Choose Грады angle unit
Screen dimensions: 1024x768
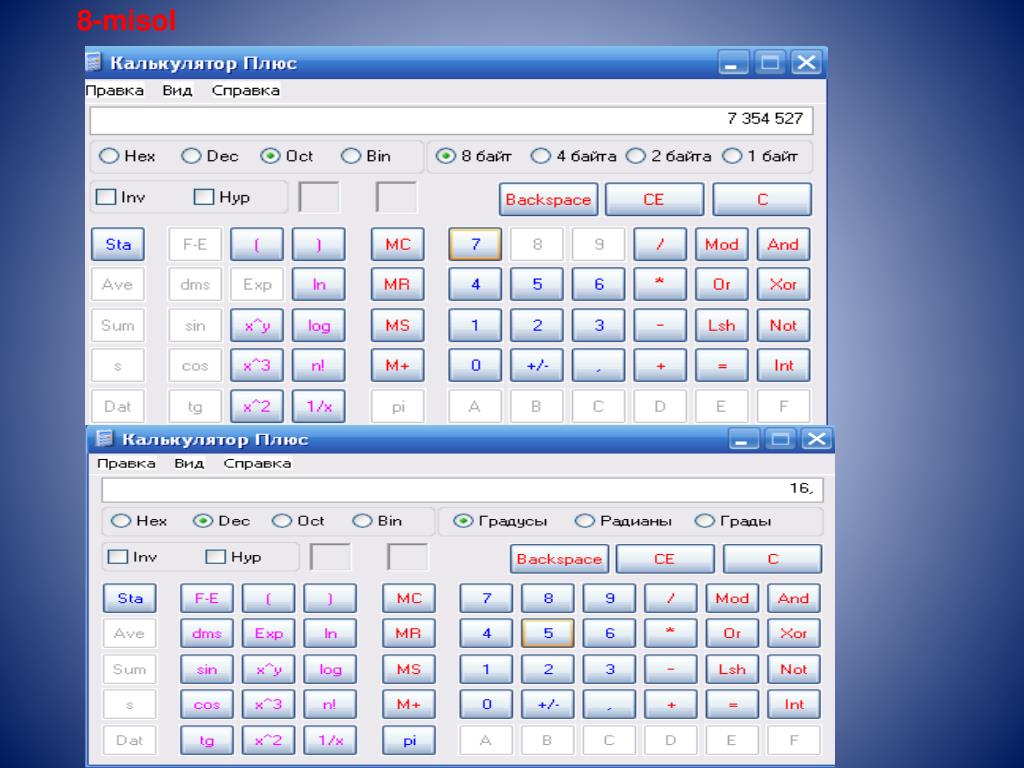(705, 521)
